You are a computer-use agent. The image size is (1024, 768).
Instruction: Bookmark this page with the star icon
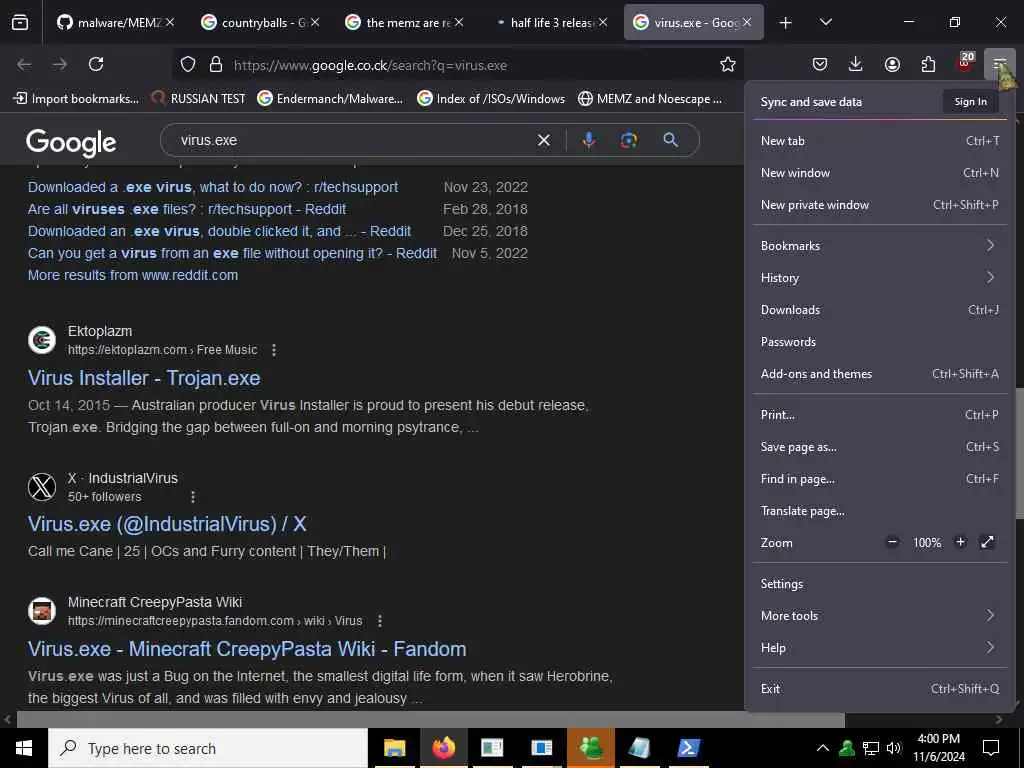click(728, 64)
